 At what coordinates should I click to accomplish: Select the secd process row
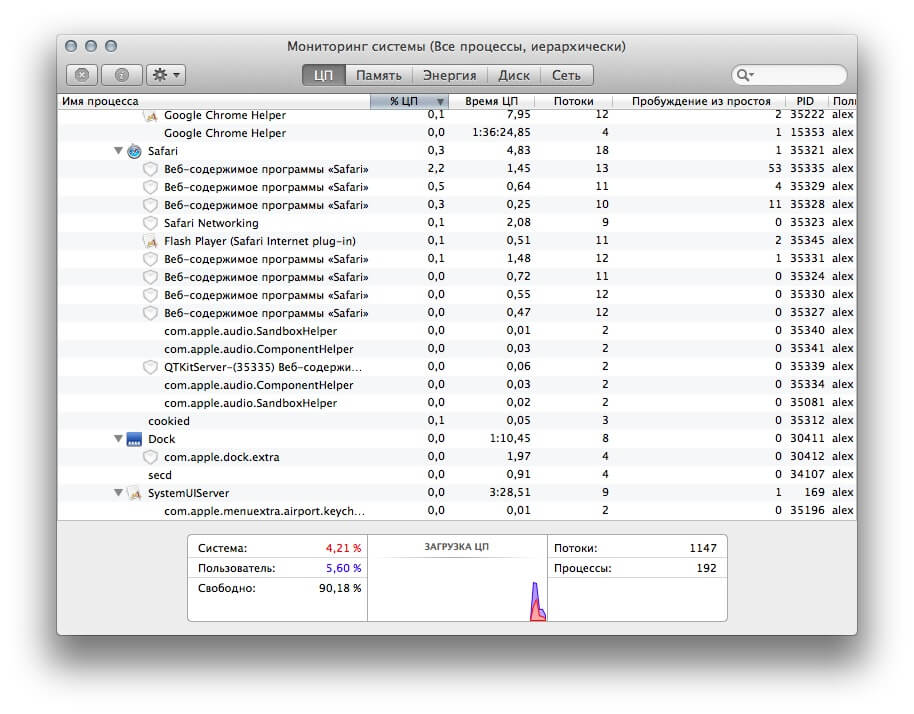[x=457, y=474]
